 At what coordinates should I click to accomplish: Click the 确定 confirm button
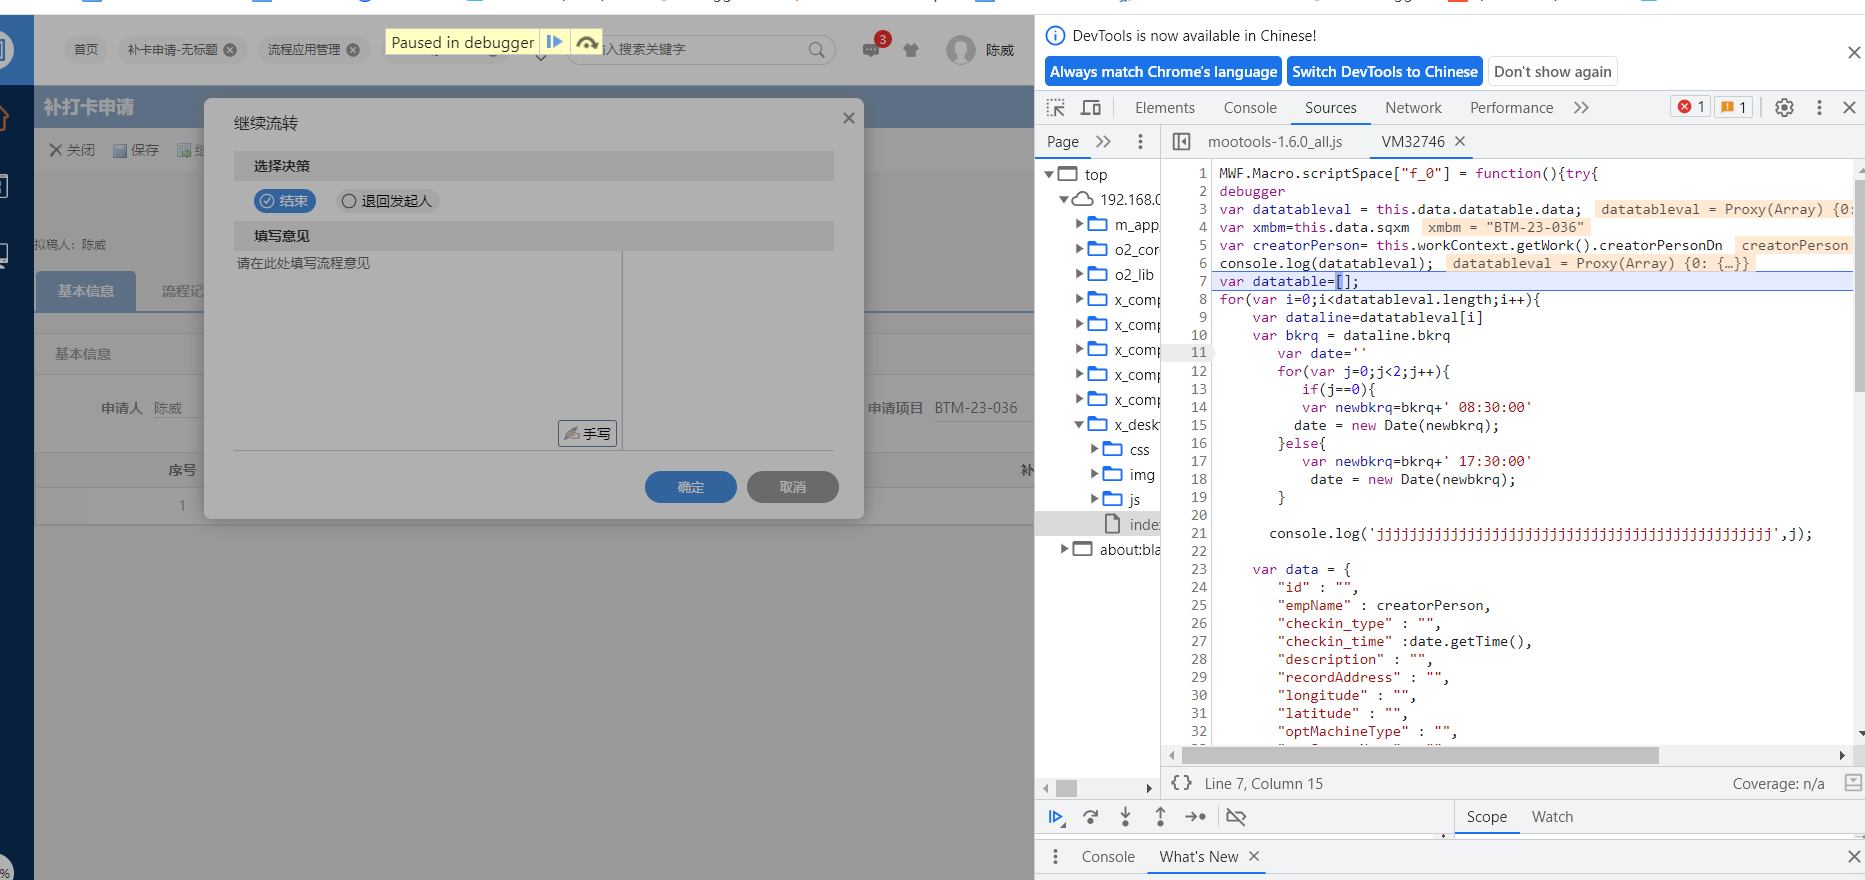pyautogui.click(x=690, y=487)
